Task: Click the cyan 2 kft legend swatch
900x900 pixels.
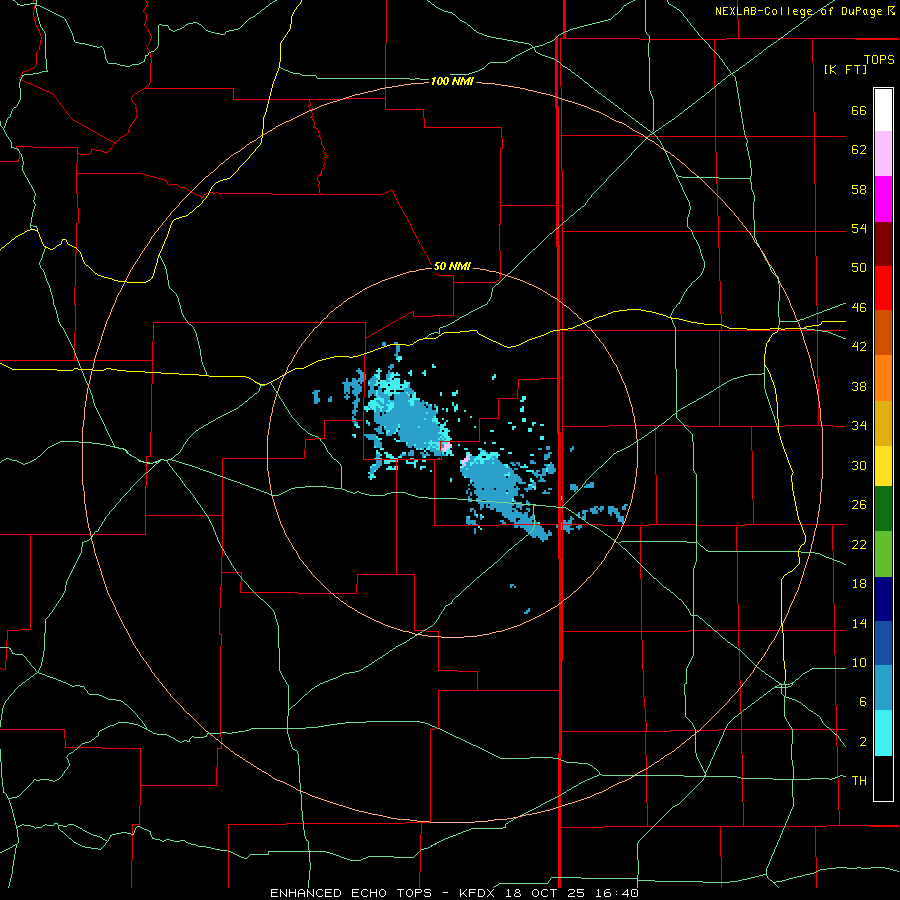Action: (883, 733)
